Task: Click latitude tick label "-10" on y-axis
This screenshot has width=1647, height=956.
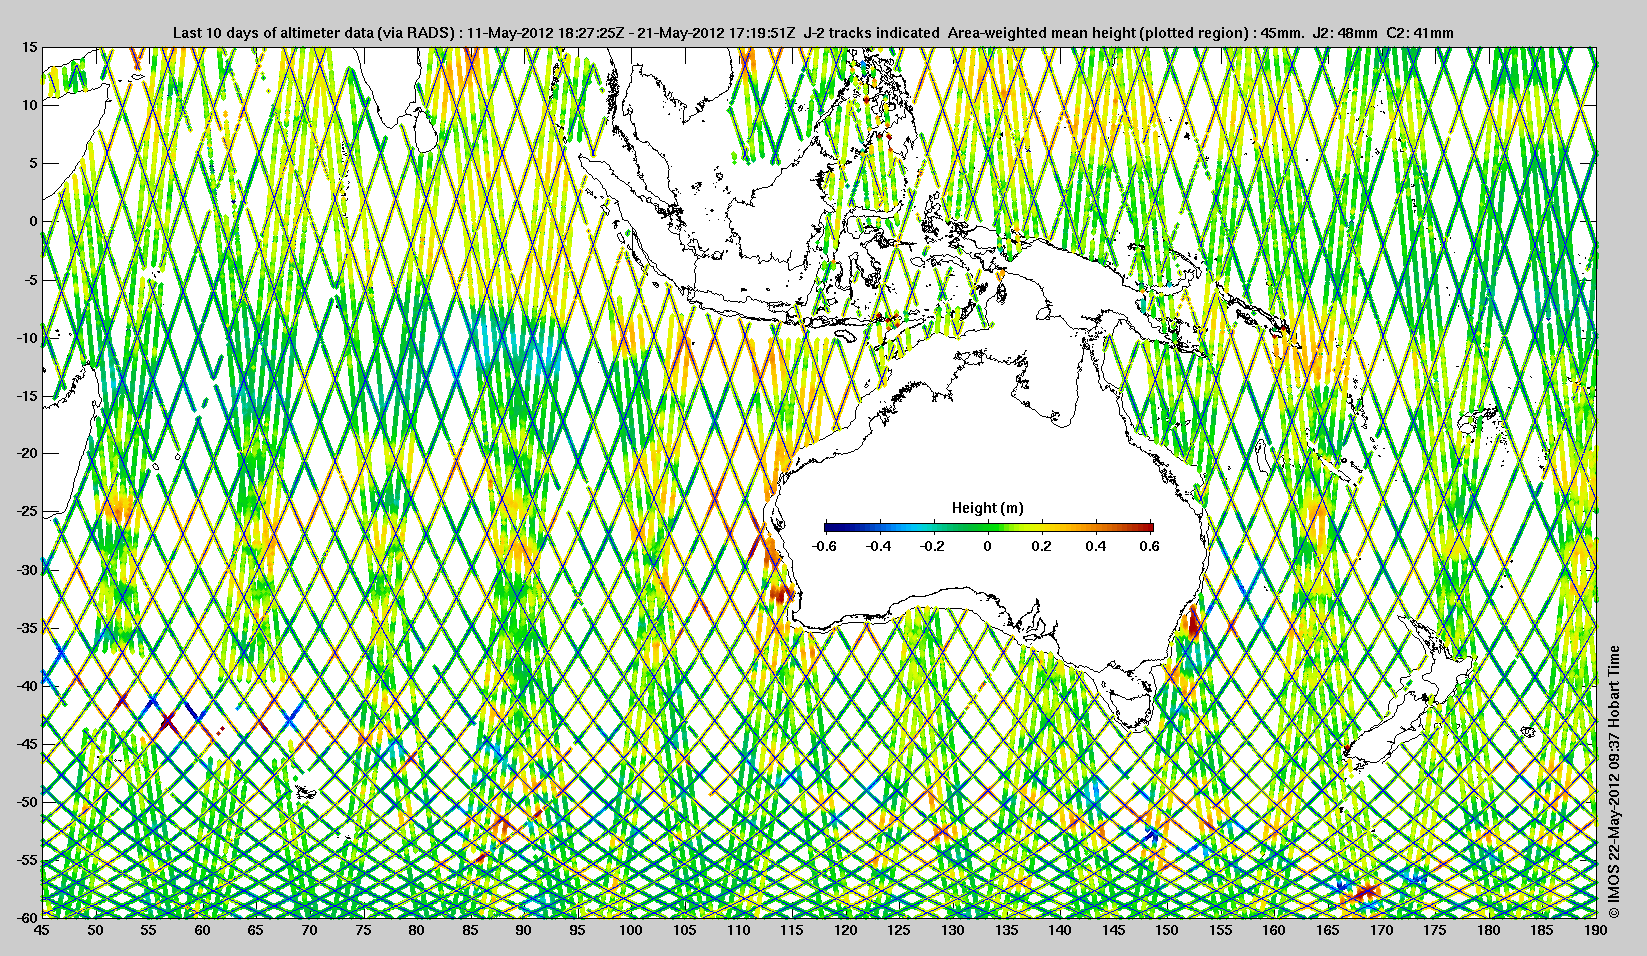Action: [27, 337]
